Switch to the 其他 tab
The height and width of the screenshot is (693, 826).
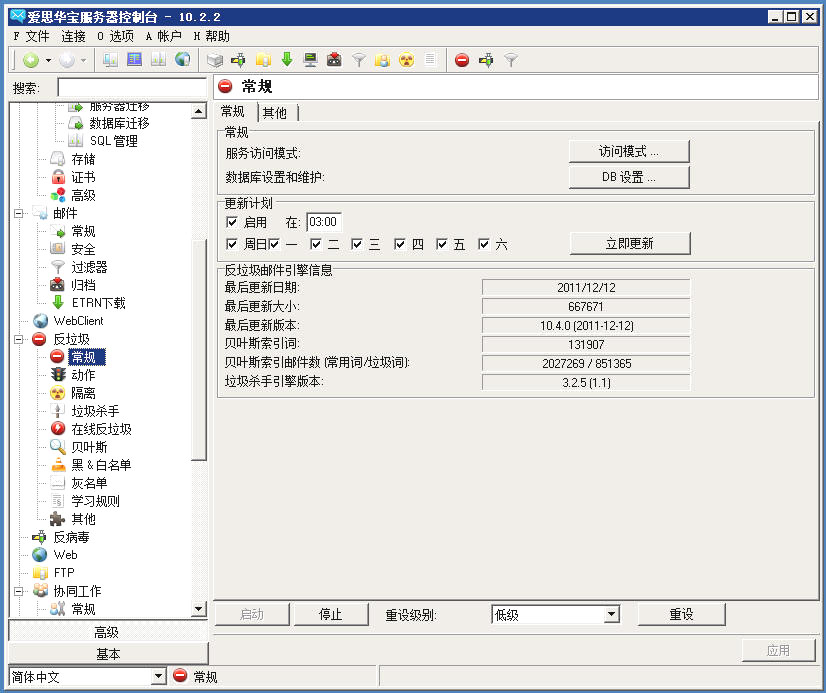pyautogui.click(x=275, y=113)
